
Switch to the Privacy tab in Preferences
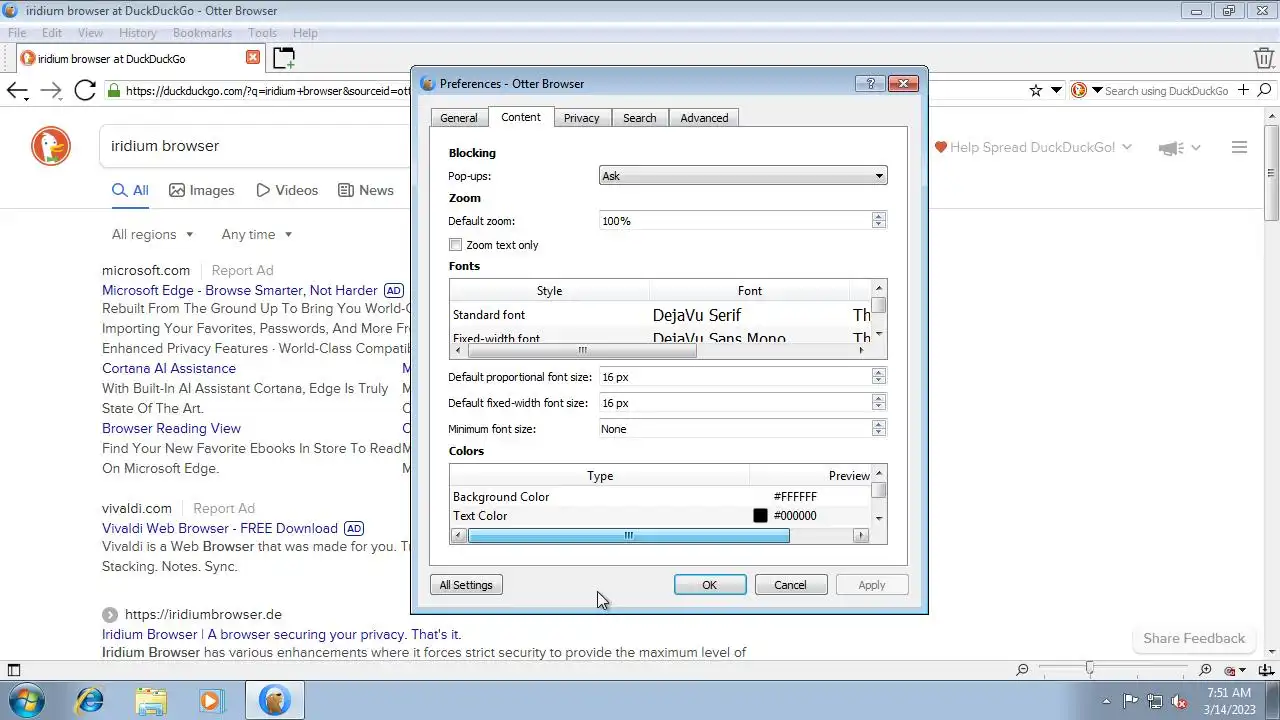(581, 118)
